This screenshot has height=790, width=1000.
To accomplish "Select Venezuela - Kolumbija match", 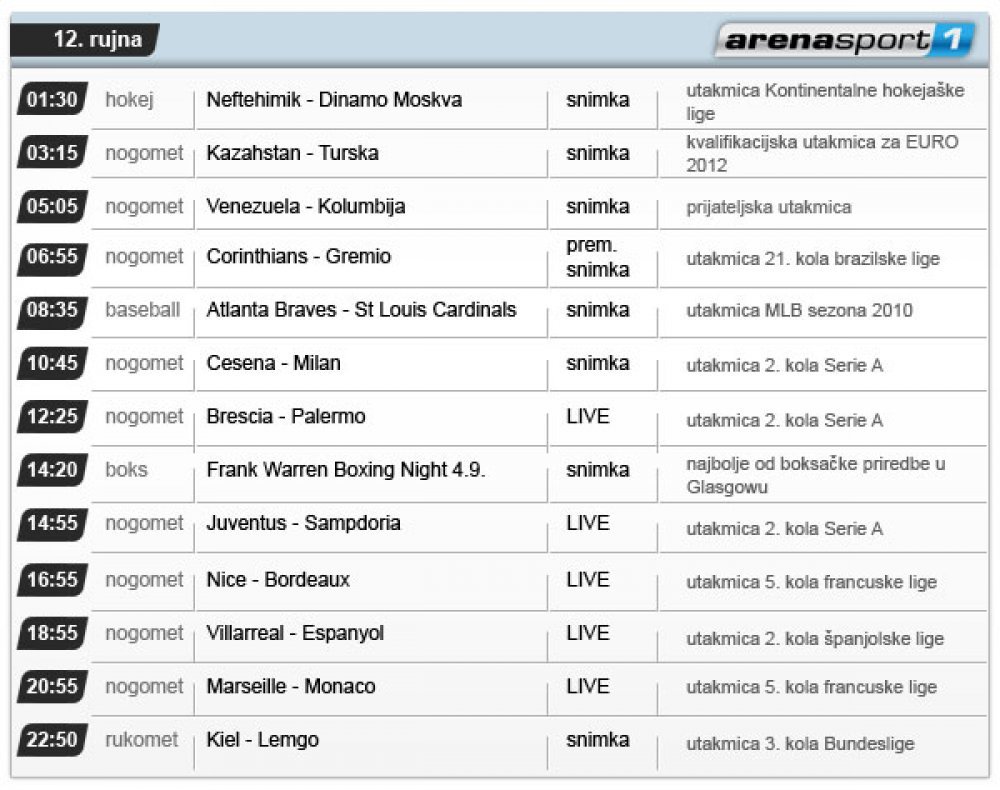I will coord(306,207).
